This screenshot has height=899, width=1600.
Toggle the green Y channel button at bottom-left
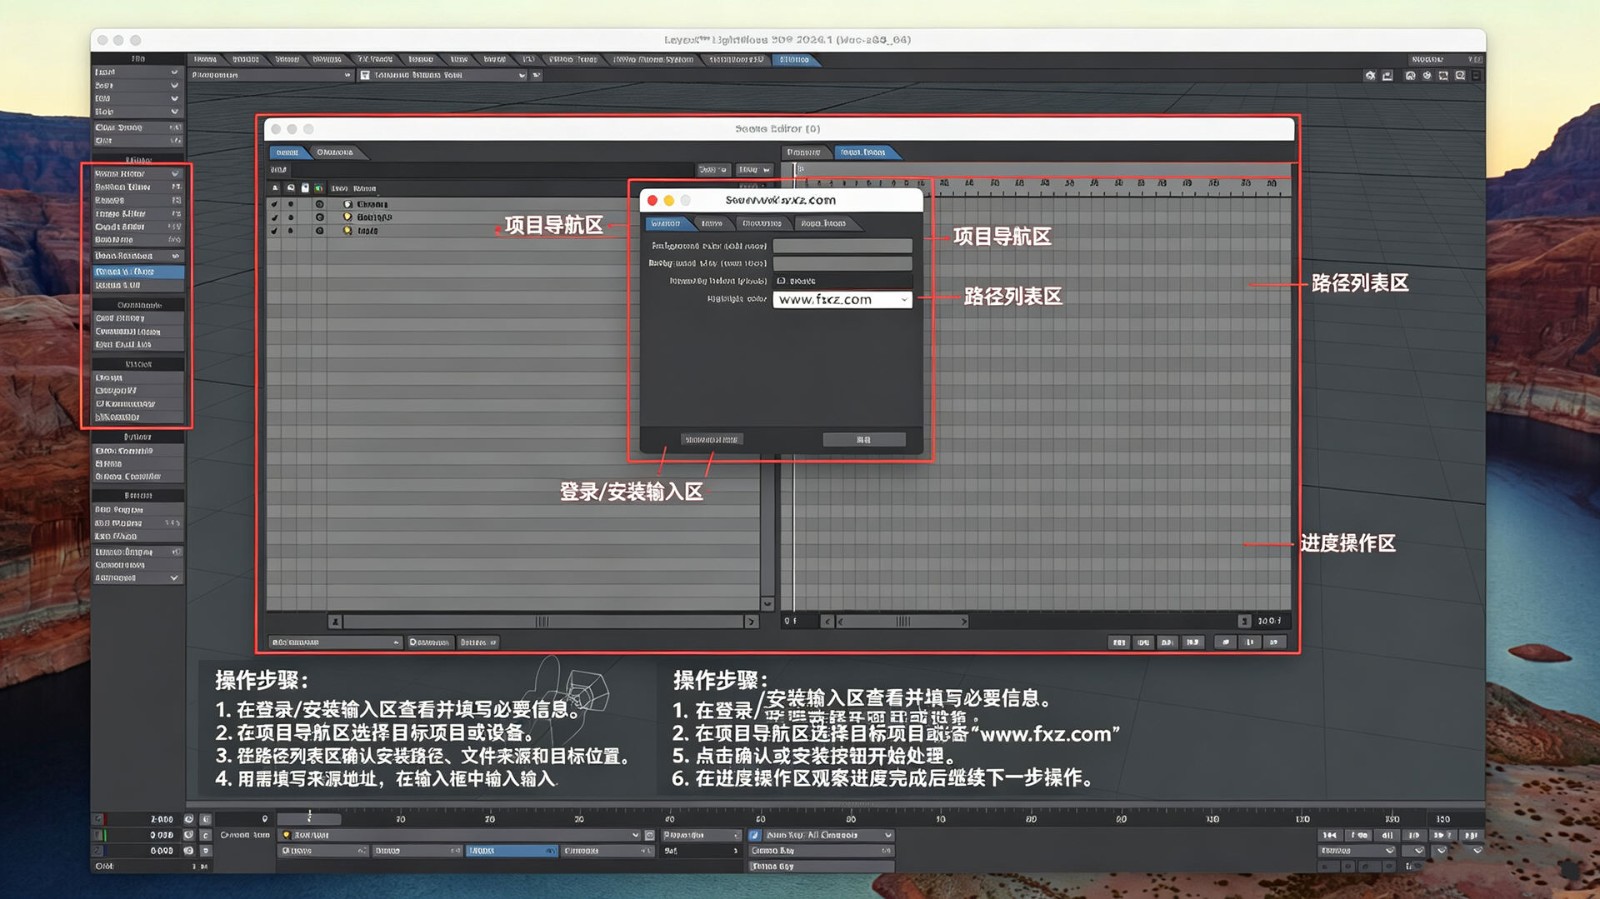98,835
